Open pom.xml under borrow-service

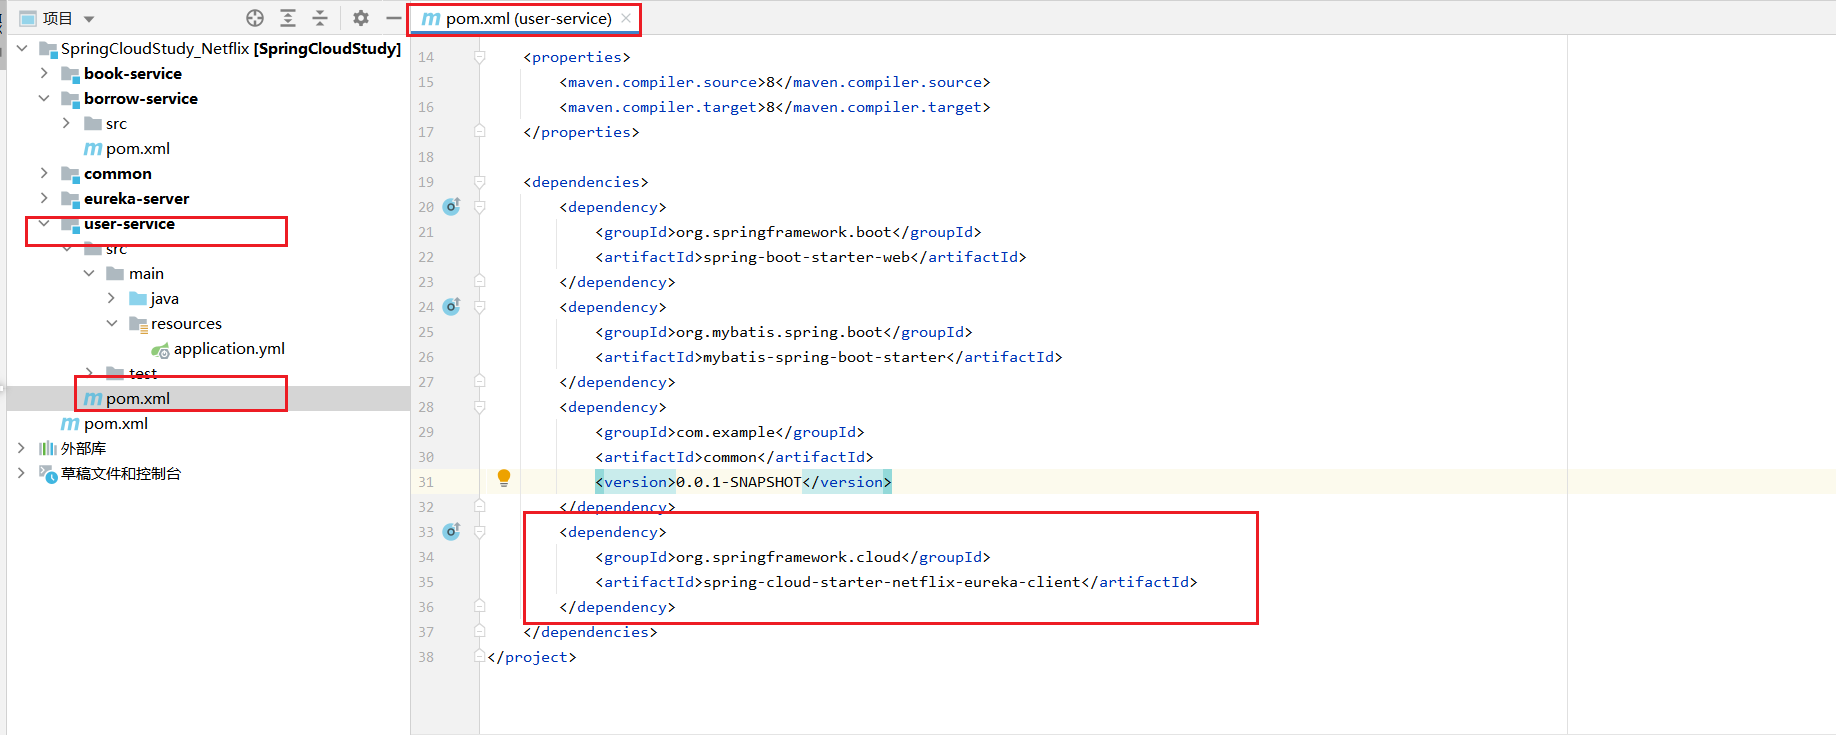click(x=138, y=148)
